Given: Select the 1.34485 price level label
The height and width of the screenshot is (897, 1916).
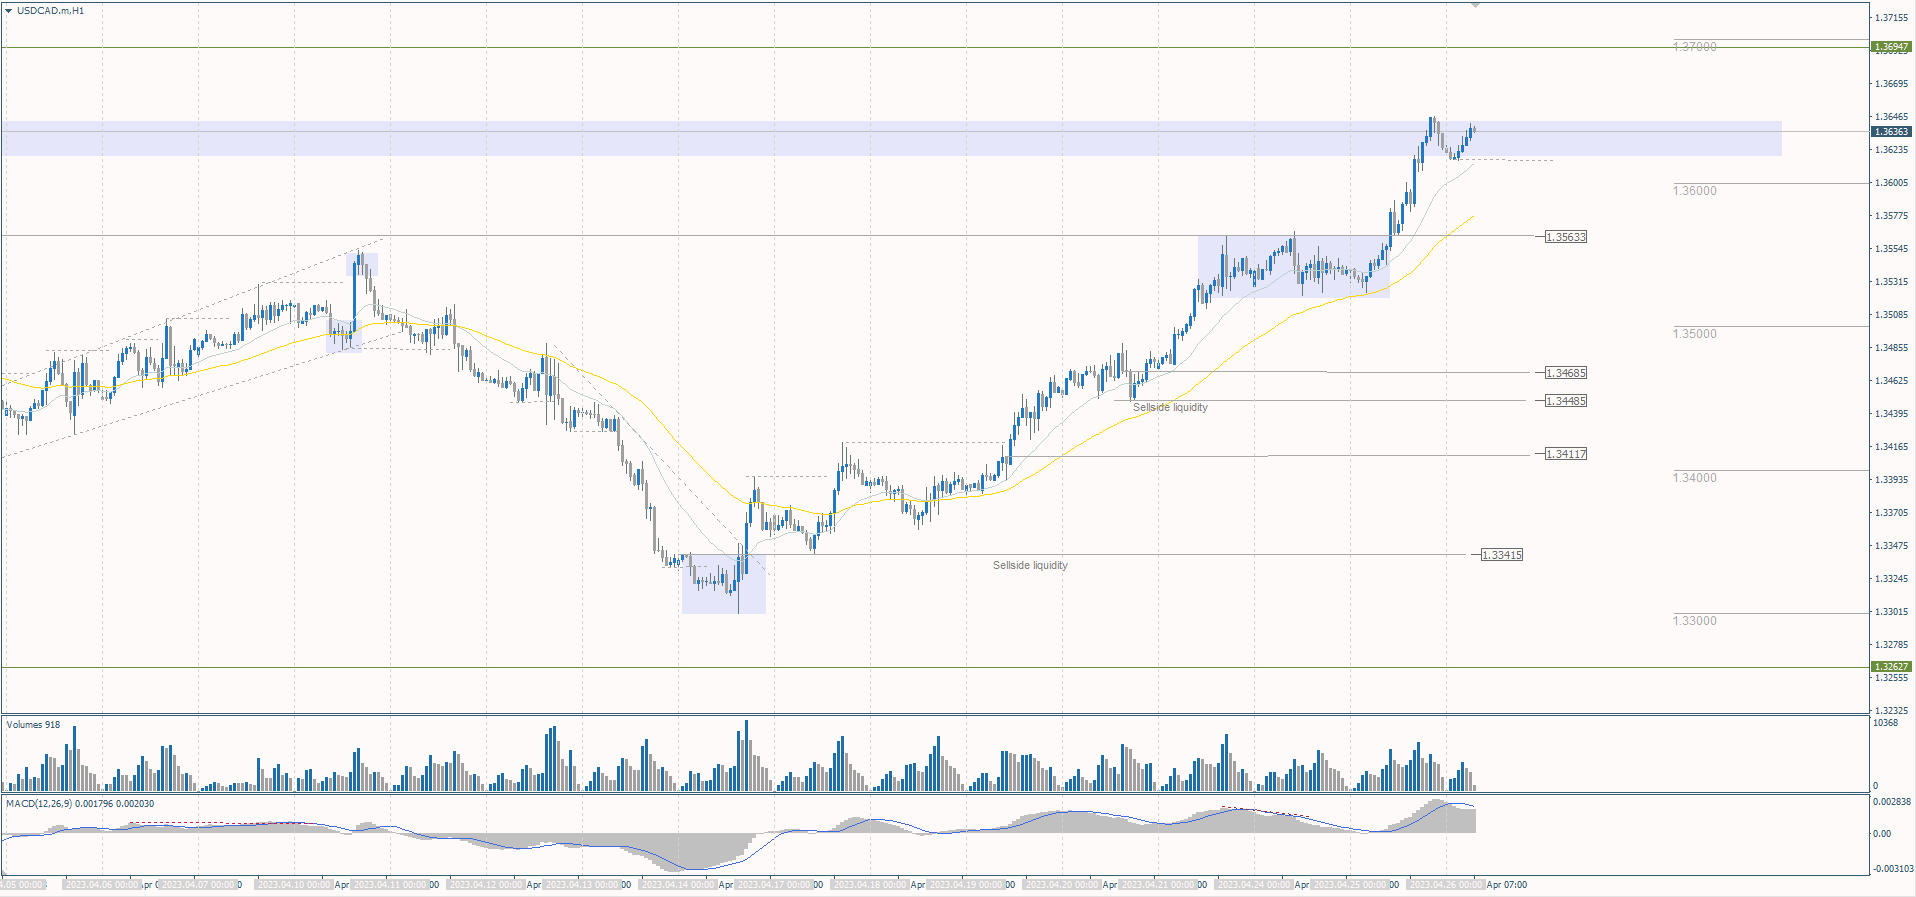Looking at the screenshot, I should (x=1566, y=401).
